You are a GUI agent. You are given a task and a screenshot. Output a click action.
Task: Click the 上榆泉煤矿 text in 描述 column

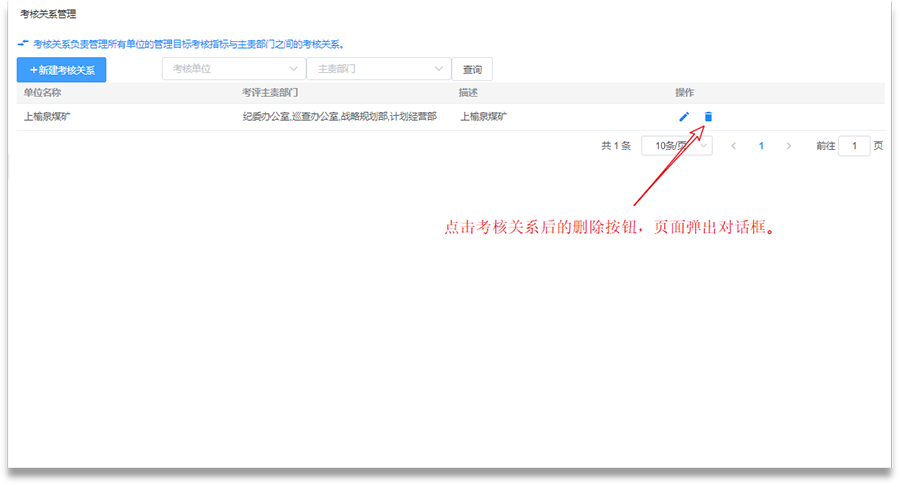point(483,117)
